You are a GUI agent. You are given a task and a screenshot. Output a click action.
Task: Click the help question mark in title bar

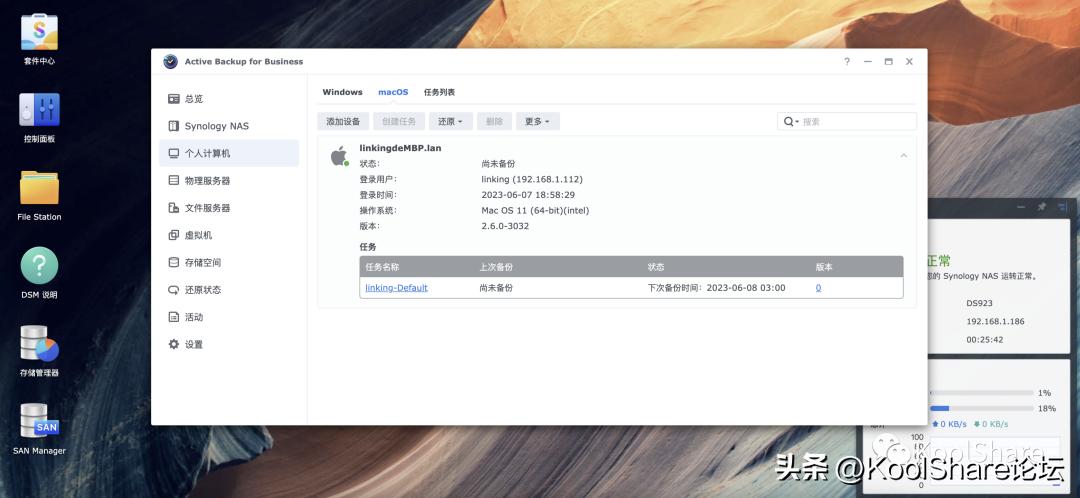[847, 61]
